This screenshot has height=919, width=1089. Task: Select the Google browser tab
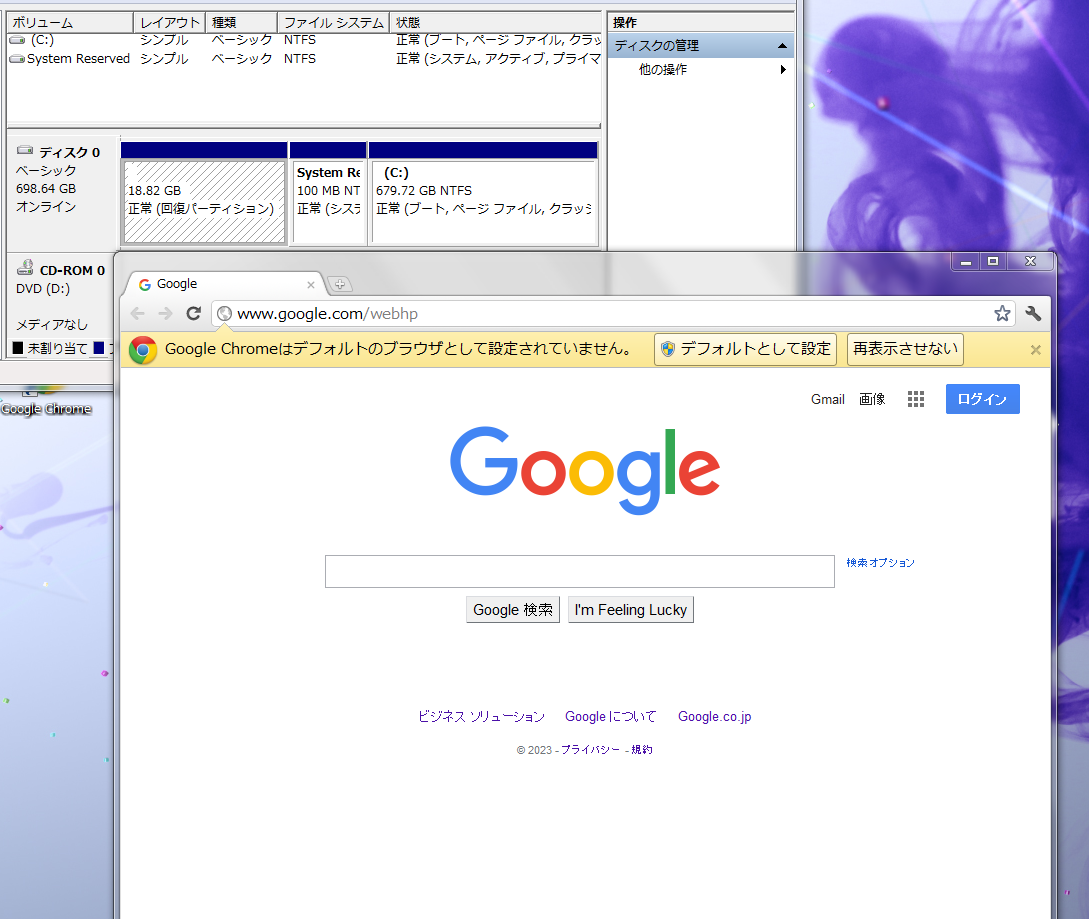[224, 284]
